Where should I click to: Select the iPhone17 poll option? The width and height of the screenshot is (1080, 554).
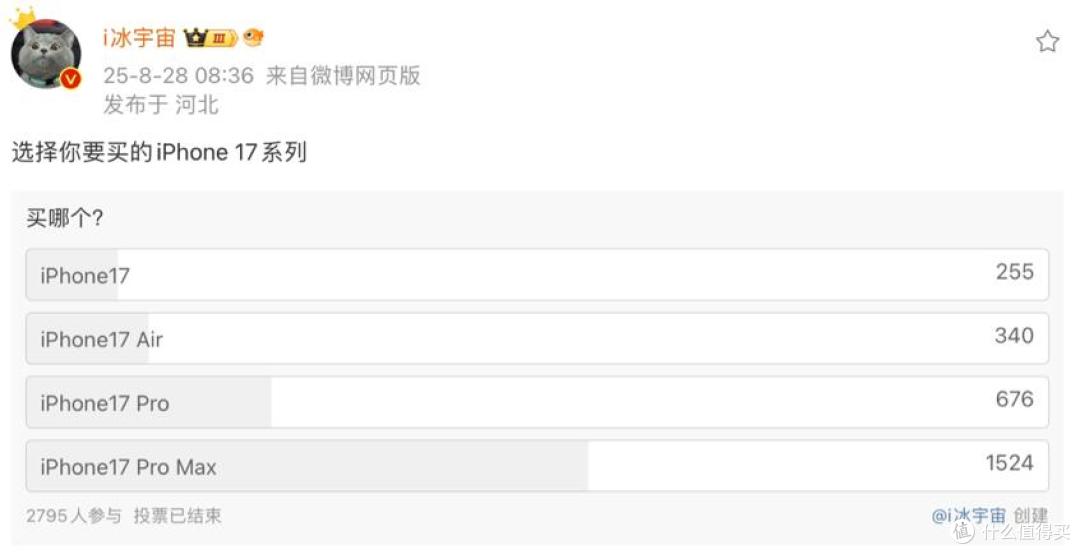(537, 274)
